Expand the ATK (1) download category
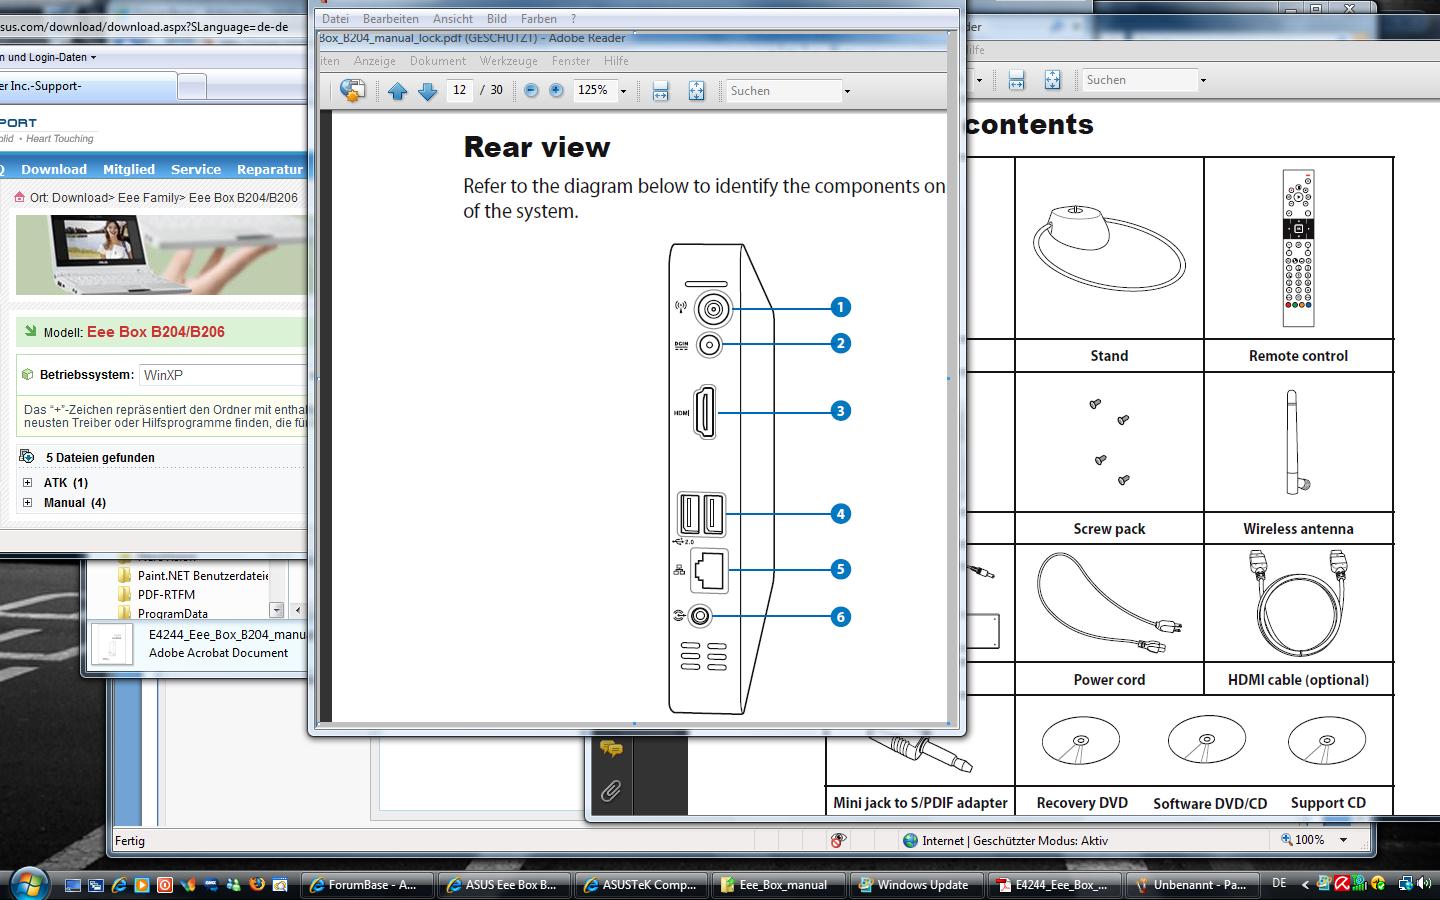The image size is (1440, 900). pos(27,482)
